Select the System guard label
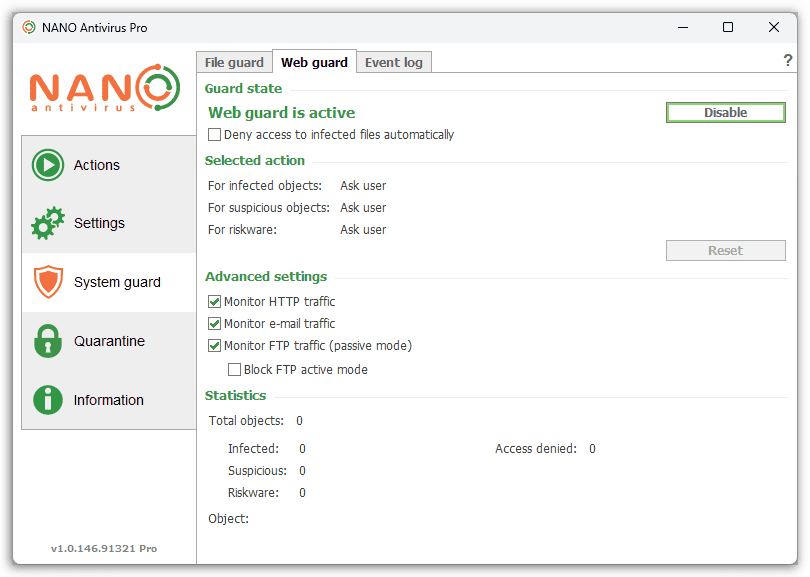The width and height of the screenshot is (810, 577). coord(117,283)
